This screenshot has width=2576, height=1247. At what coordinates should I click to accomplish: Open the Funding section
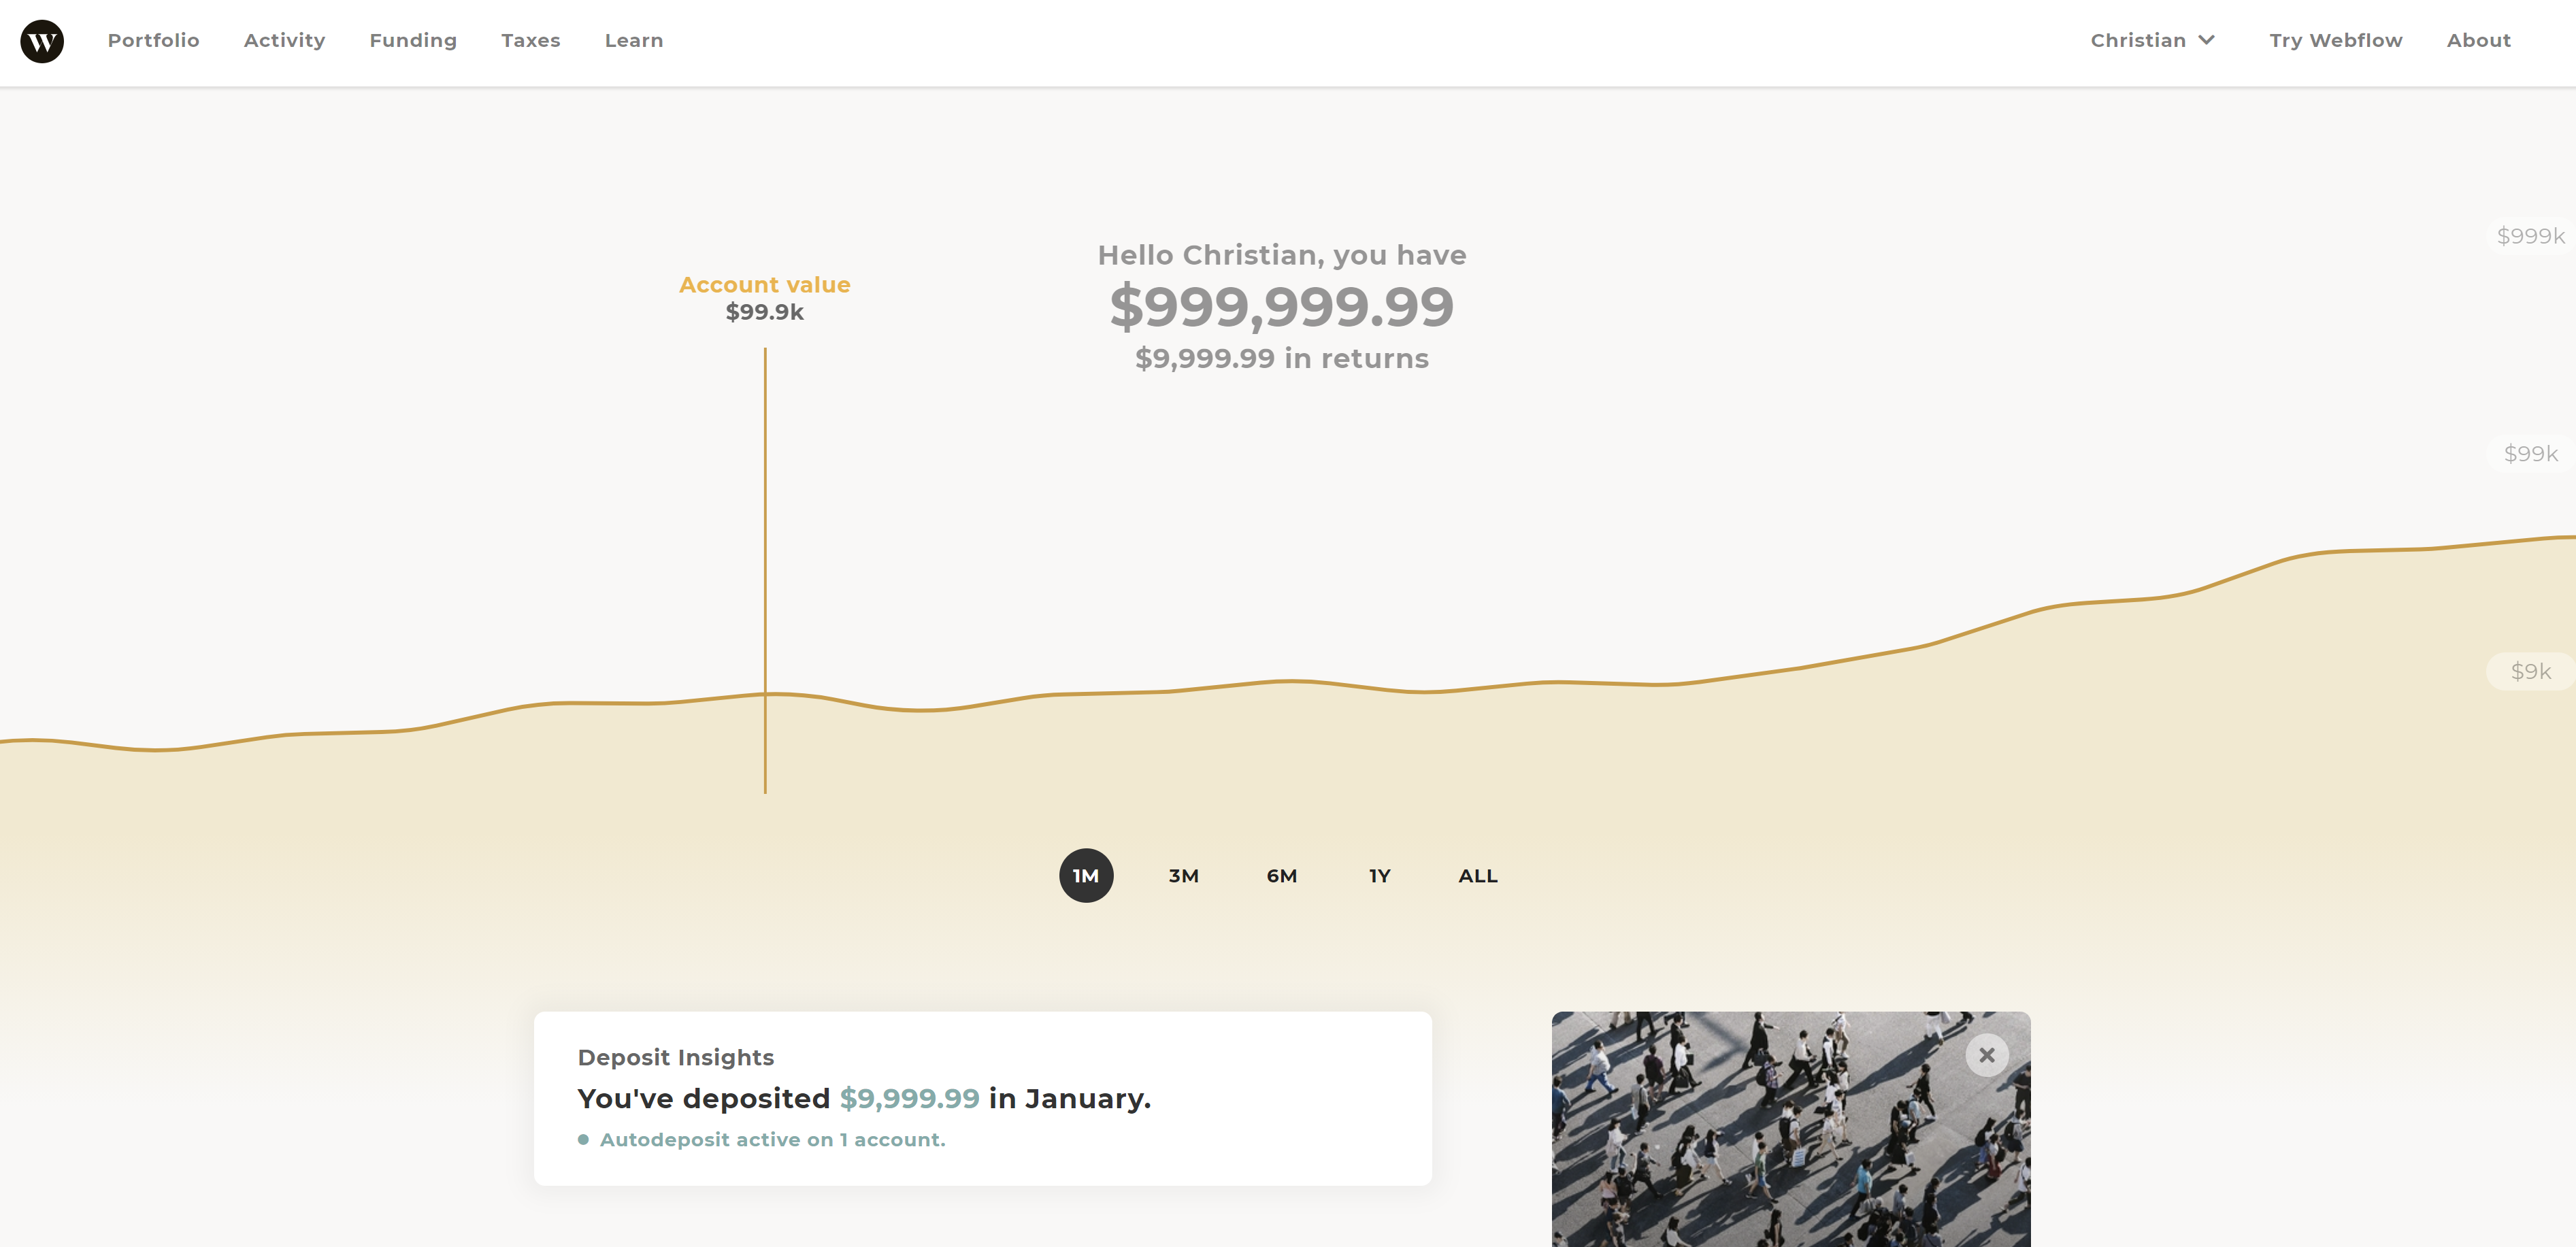click(413, 40)
